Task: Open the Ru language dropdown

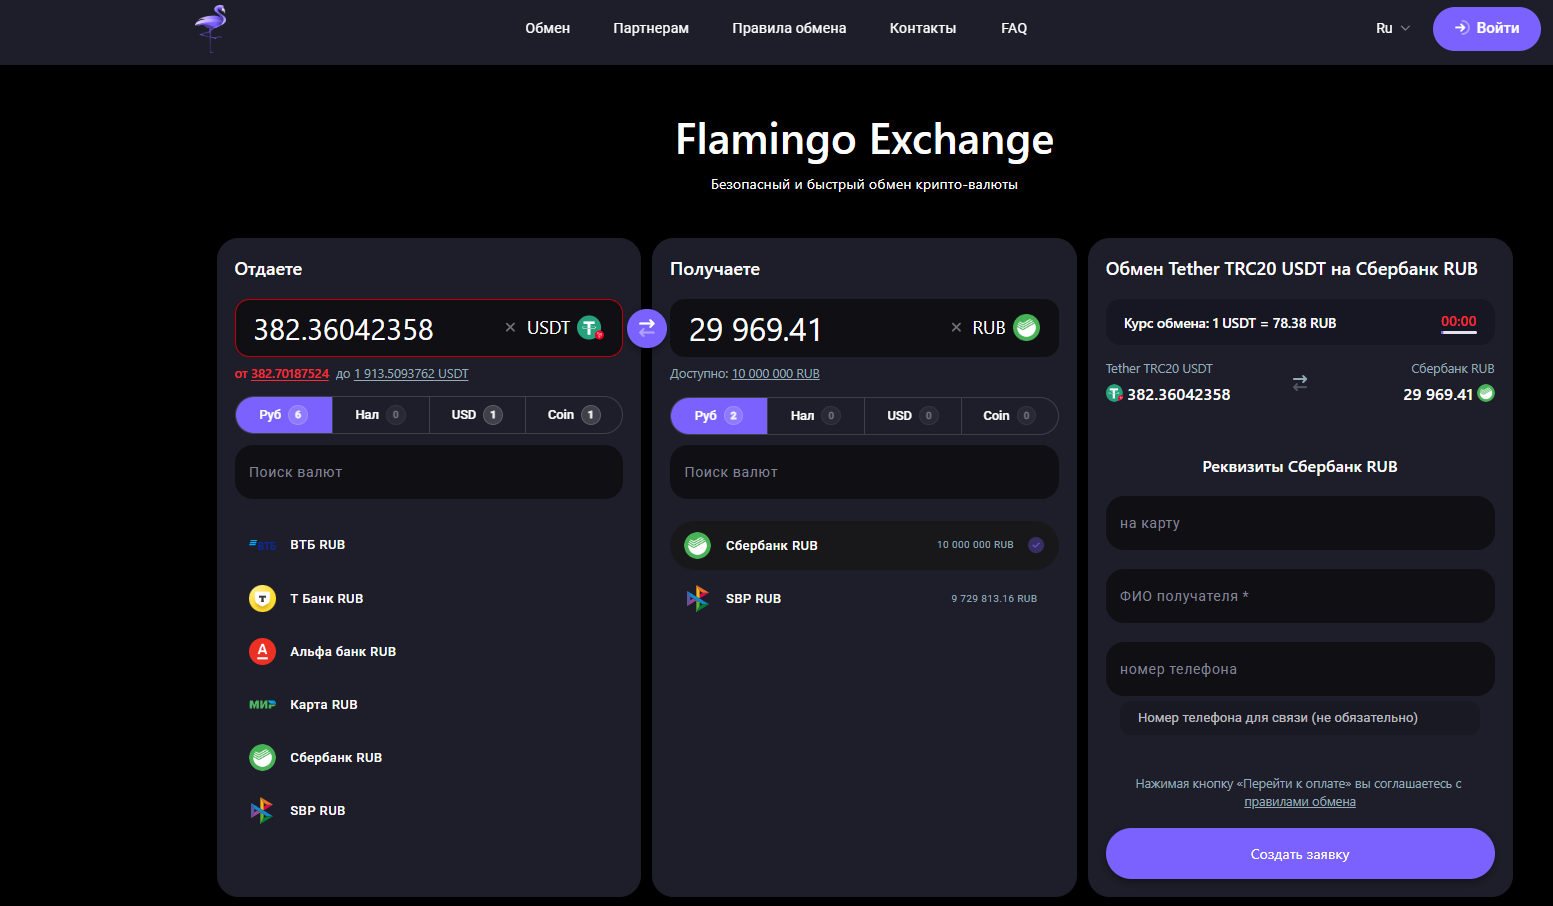Action: pos(1393,28)
